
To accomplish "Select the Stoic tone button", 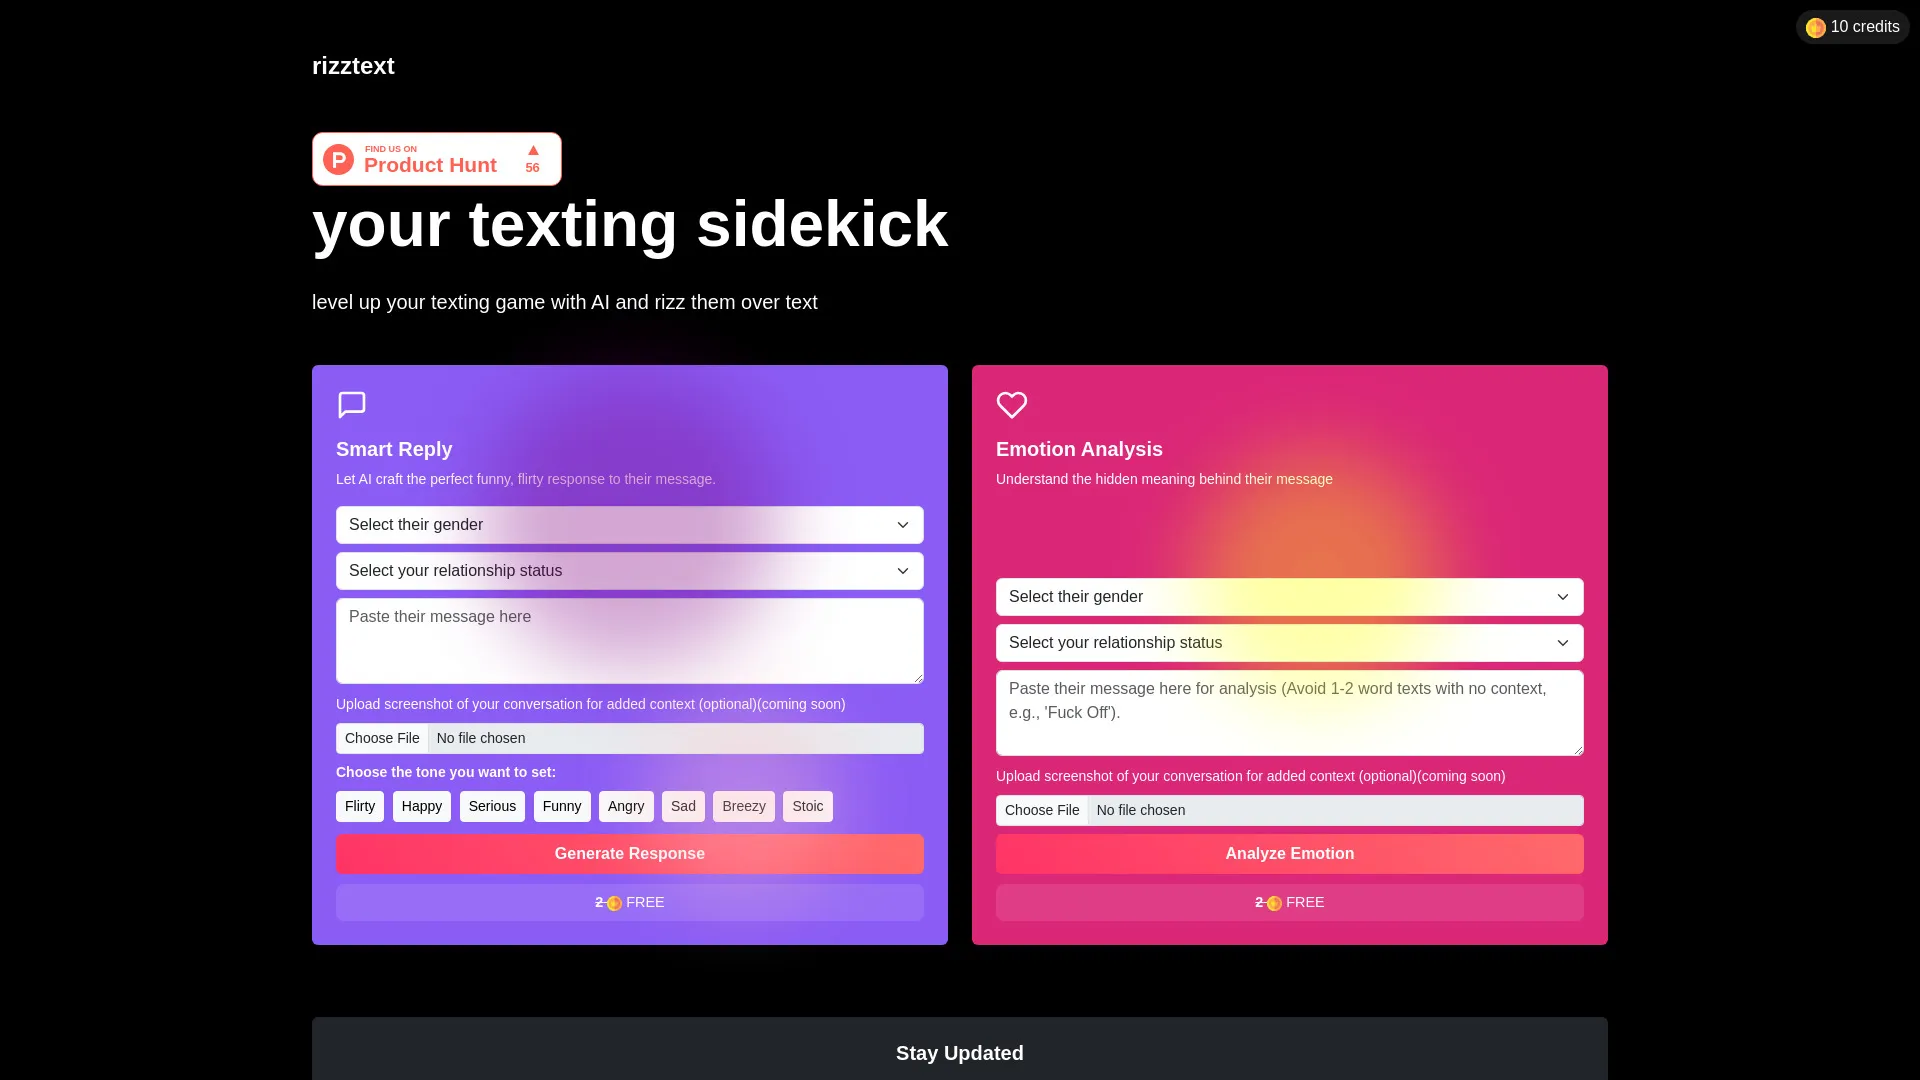I will click(x=807, y=806).
